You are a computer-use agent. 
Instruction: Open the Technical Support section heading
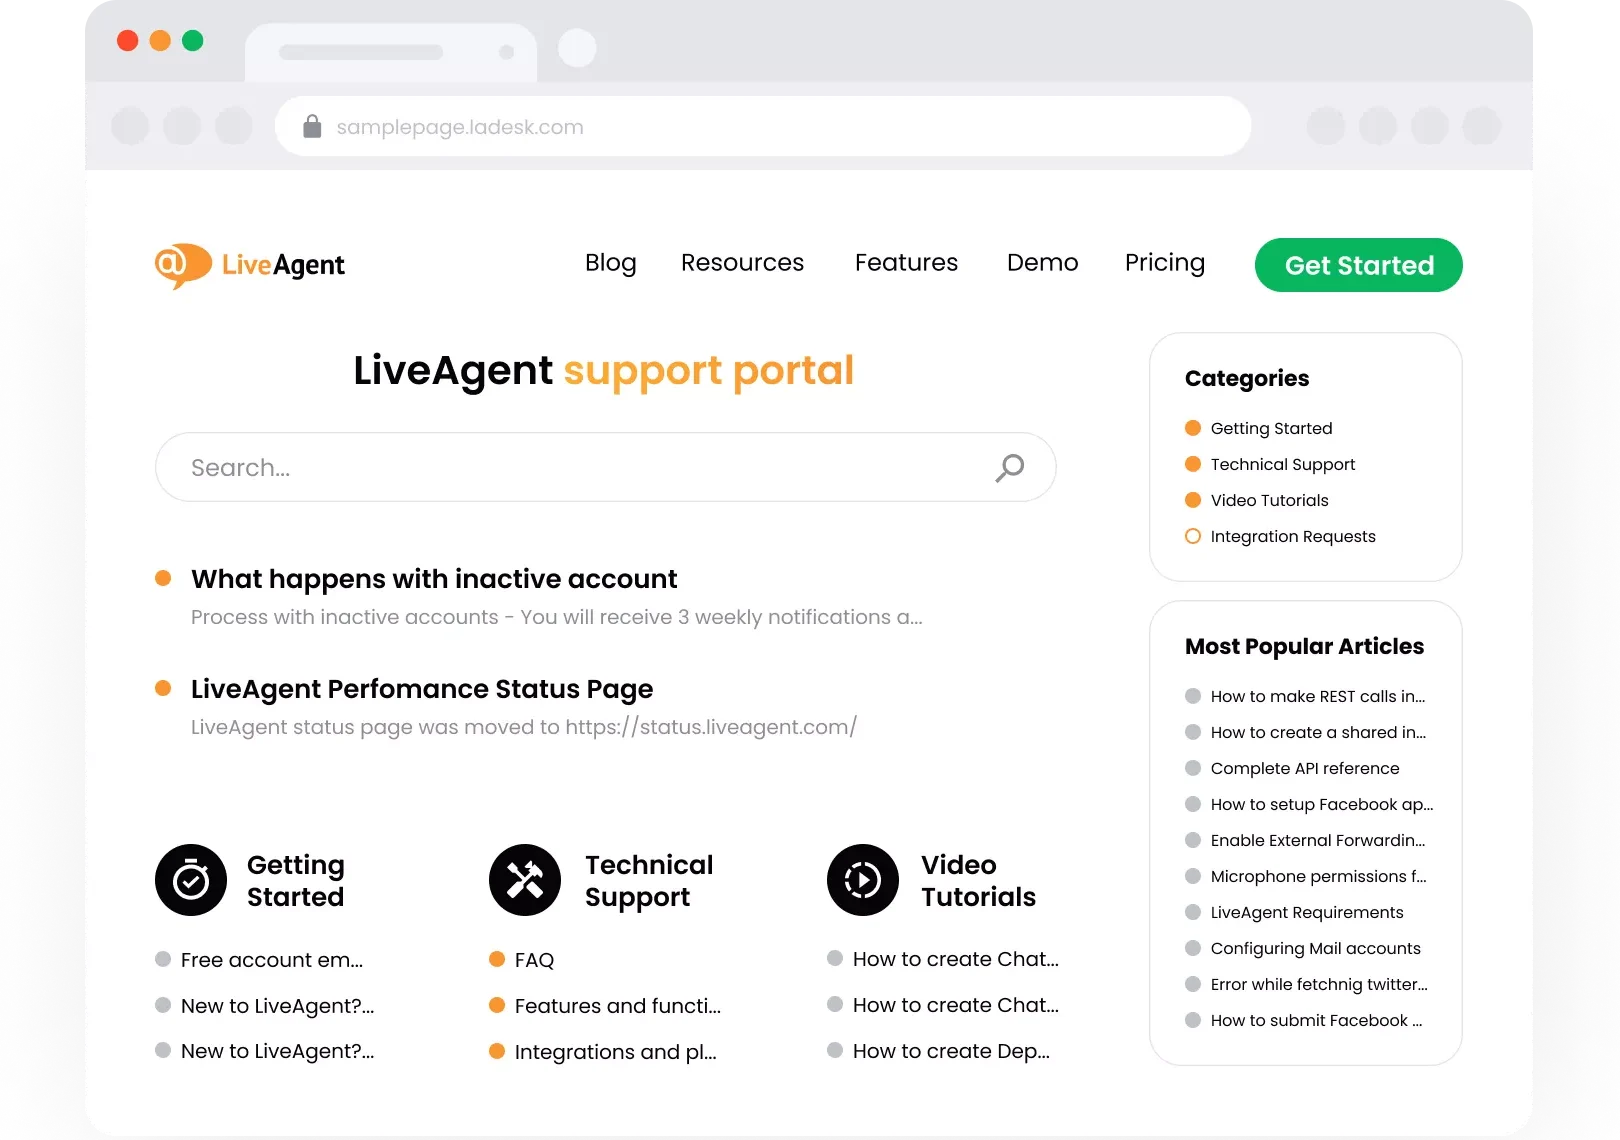(649, 880)
